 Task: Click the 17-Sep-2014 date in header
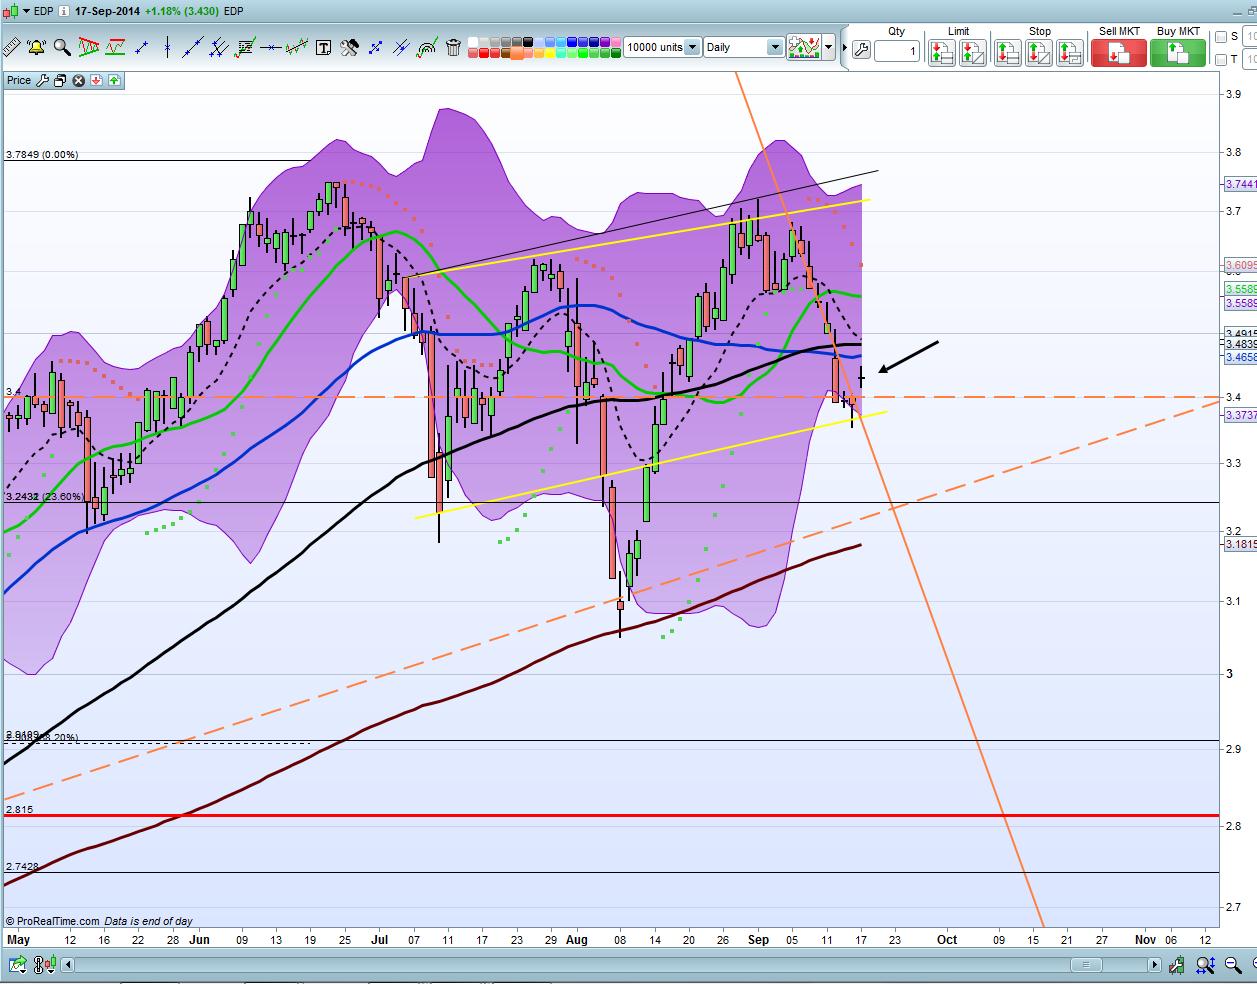[x=106, y=11]
